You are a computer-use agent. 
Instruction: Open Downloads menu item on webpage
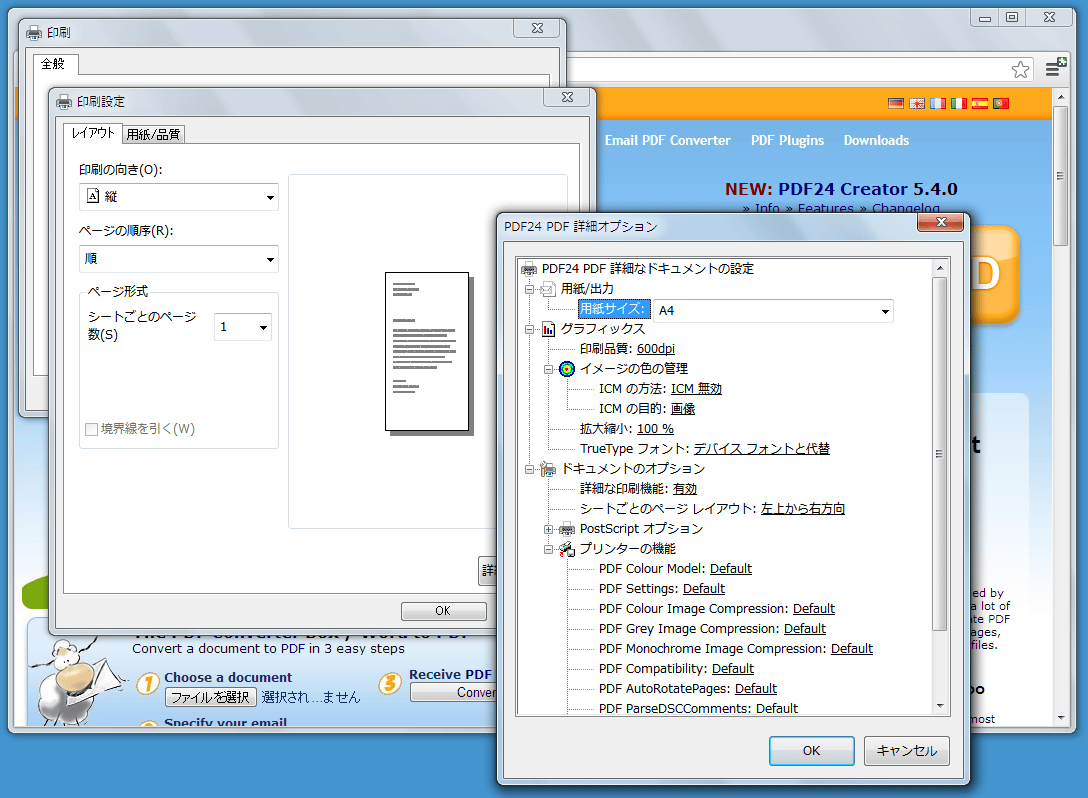pos(876,140)
